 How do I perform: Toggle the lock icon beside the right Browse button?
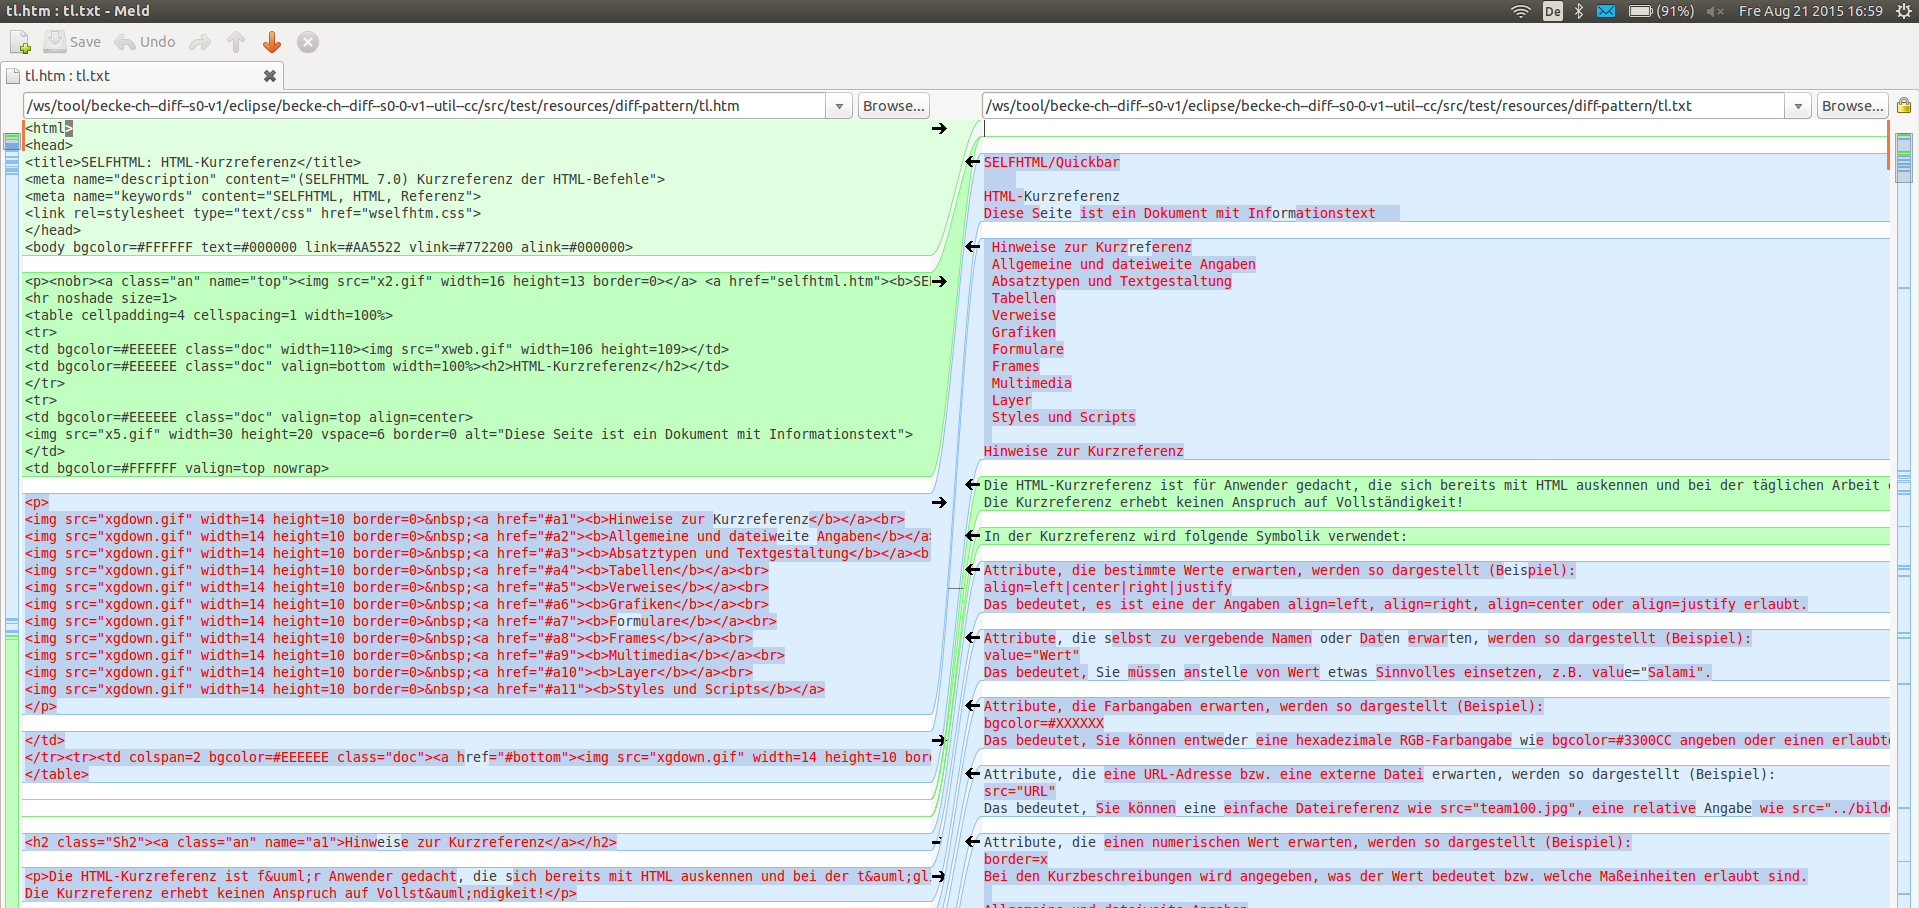[x=1904, y=106]
